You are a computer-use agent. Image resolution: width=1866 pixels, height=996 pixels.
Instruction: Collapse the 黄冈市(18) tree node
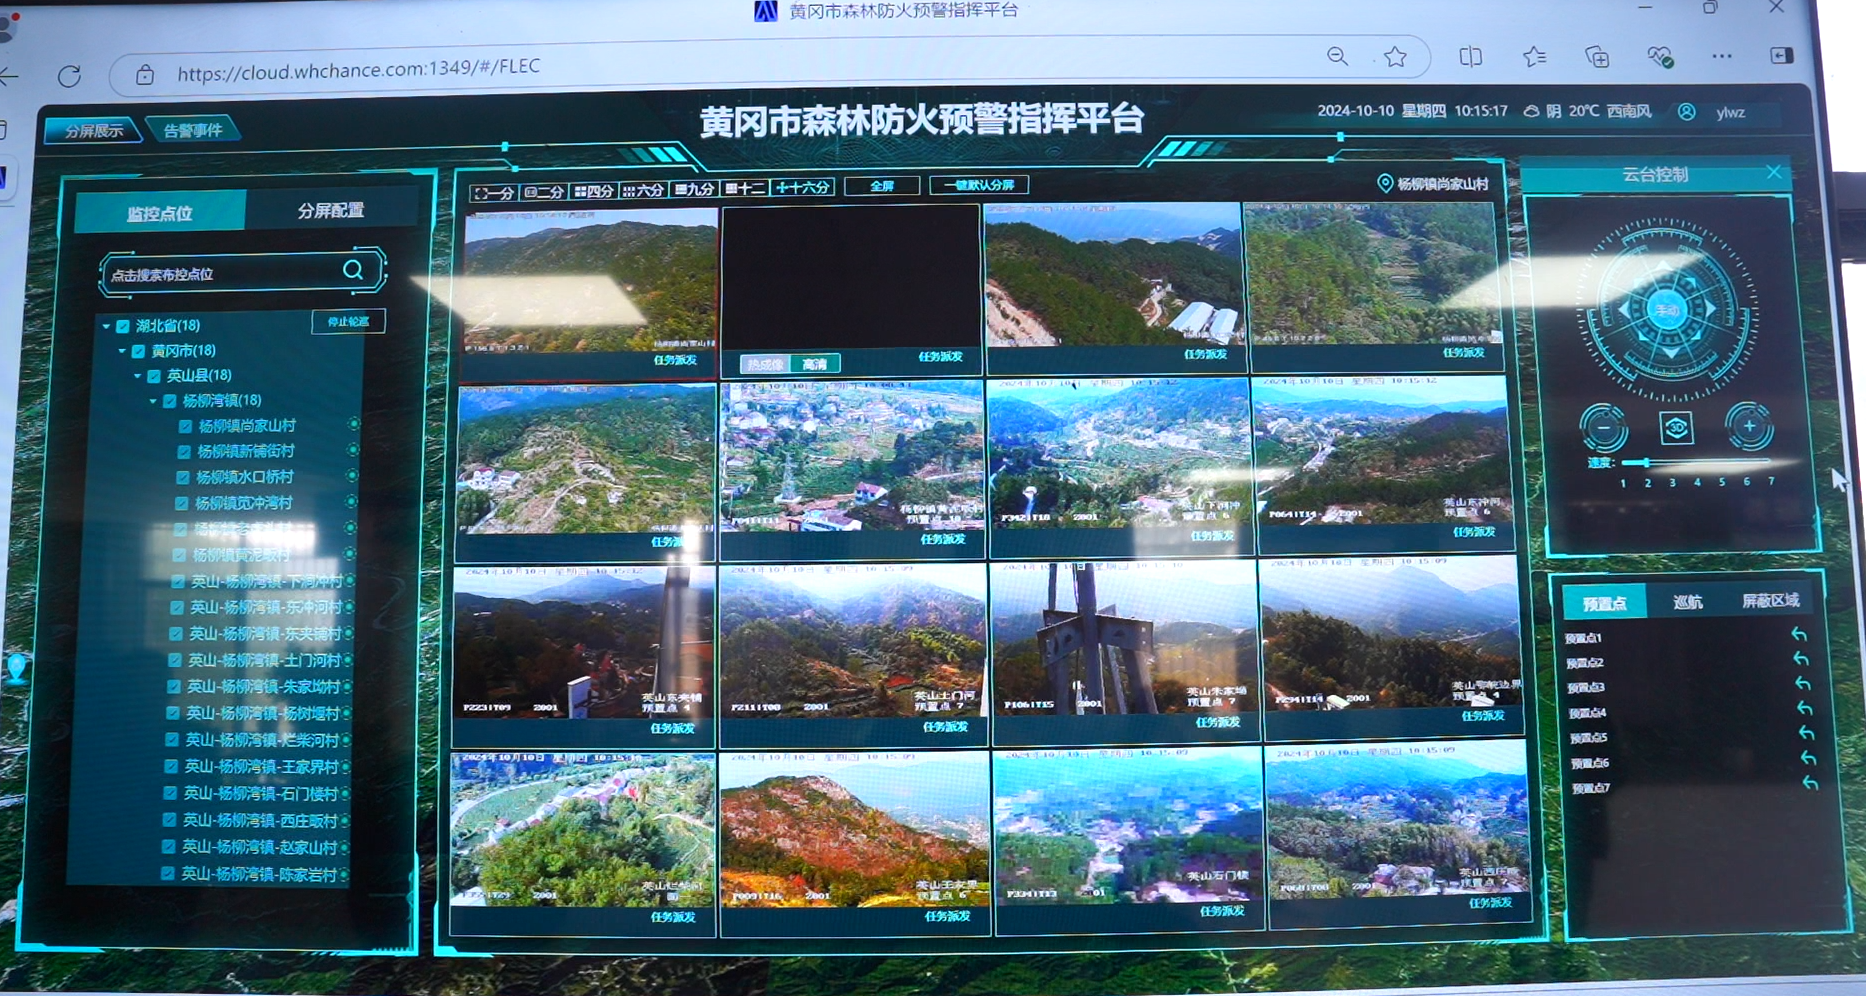pos(122,351)
